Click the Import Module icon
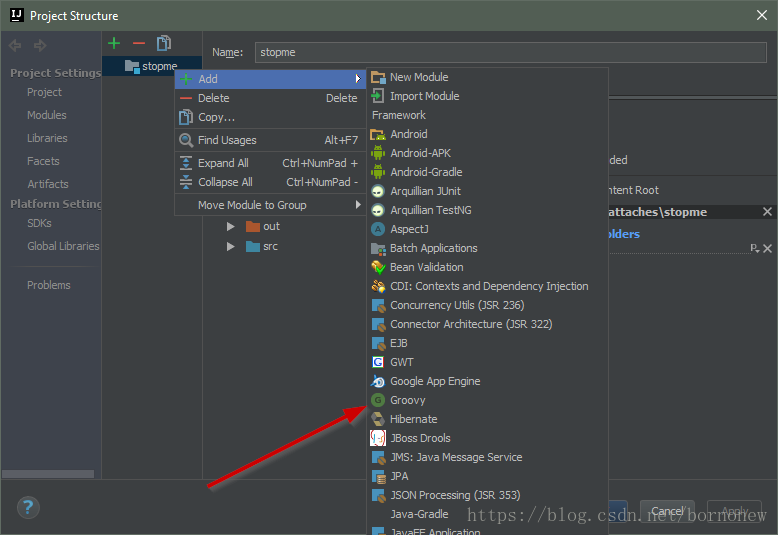The width and height of the screenshot is (778, 535). 378,96
